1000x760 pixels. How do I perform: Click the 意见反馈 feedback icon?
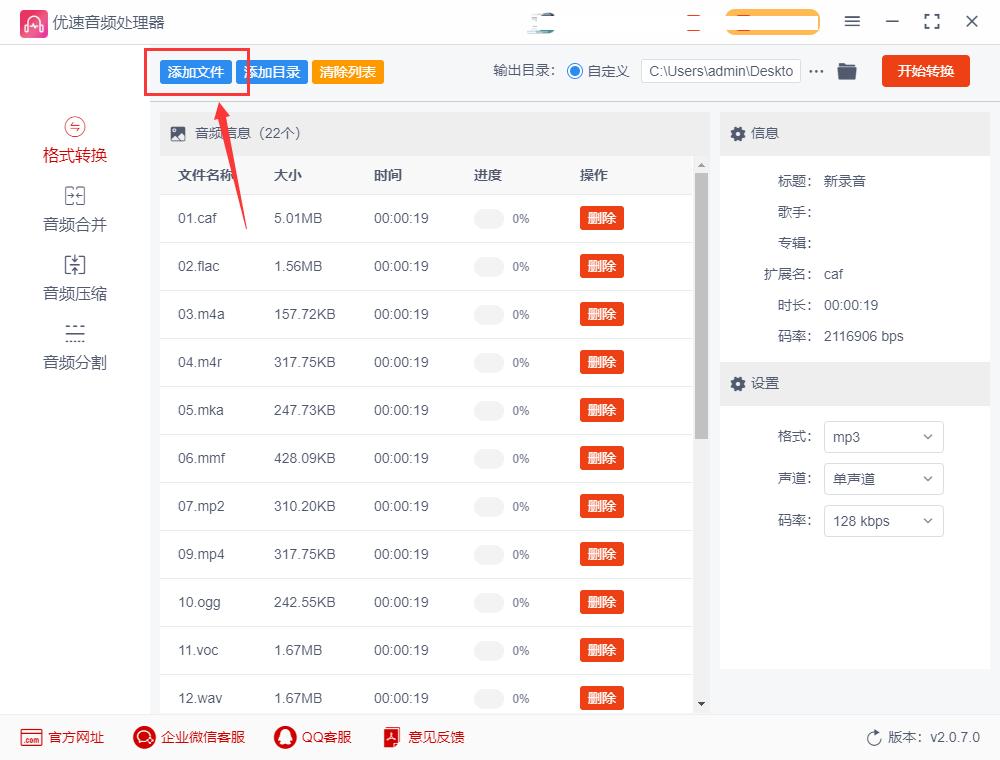point(390,737)
